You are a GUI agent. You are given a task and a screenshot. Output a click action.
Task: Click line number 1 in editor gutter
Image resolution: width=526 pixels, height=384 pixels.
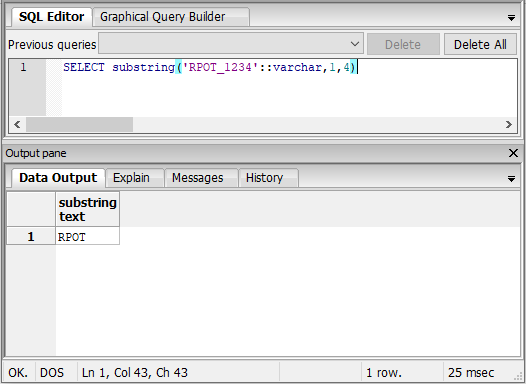click(x=23, y=67)
